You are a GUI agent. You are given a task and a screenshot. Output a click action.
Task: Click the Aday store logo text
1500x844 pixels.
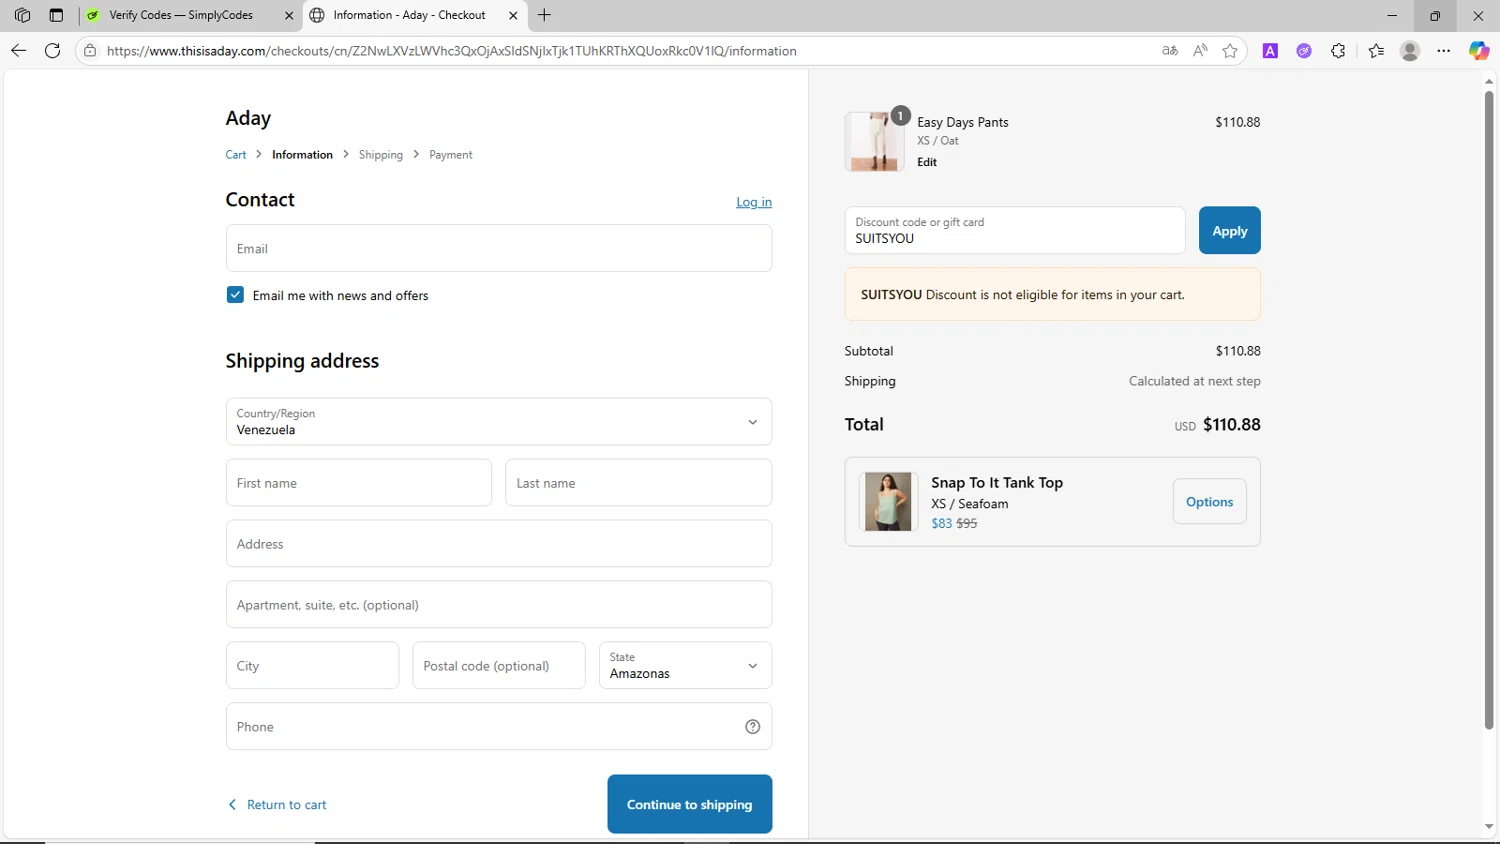pos(248,118)
